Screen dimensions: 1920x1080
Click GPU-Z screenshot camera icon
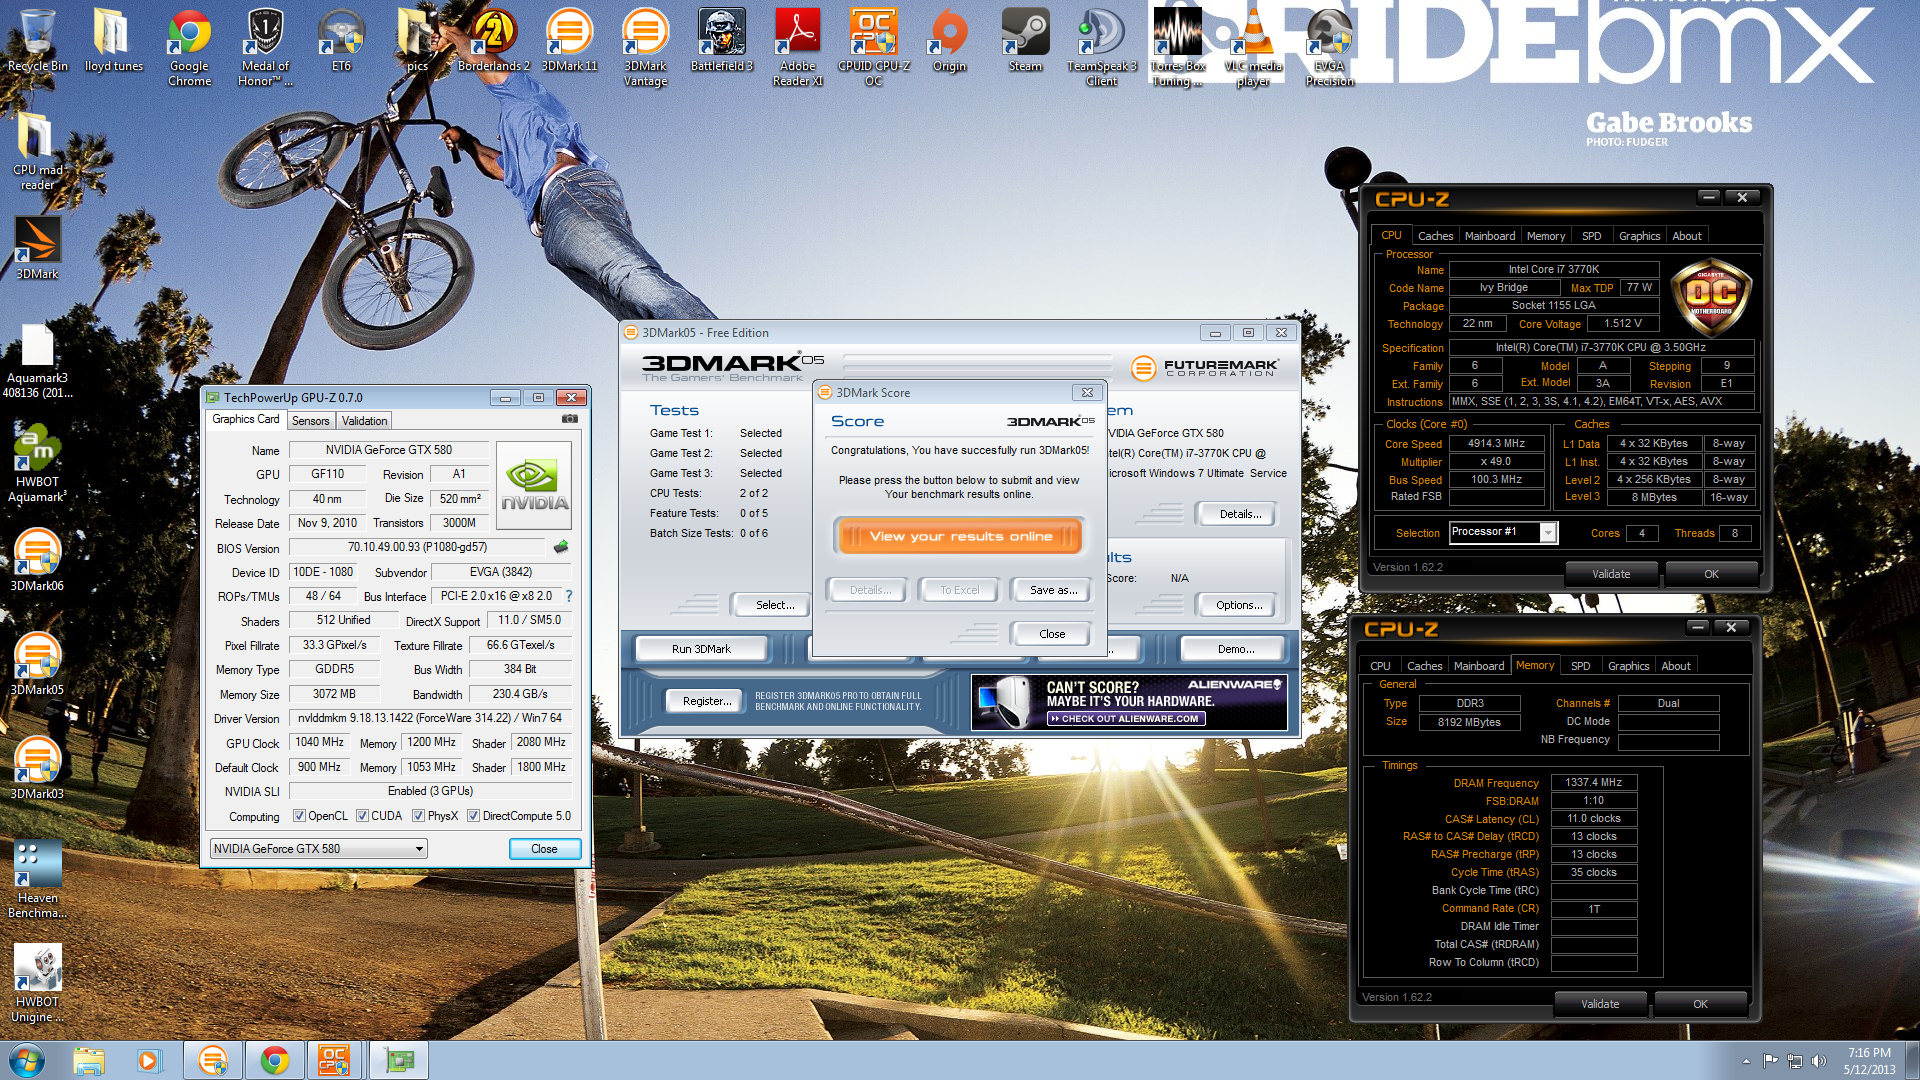(x=569, y=420)
